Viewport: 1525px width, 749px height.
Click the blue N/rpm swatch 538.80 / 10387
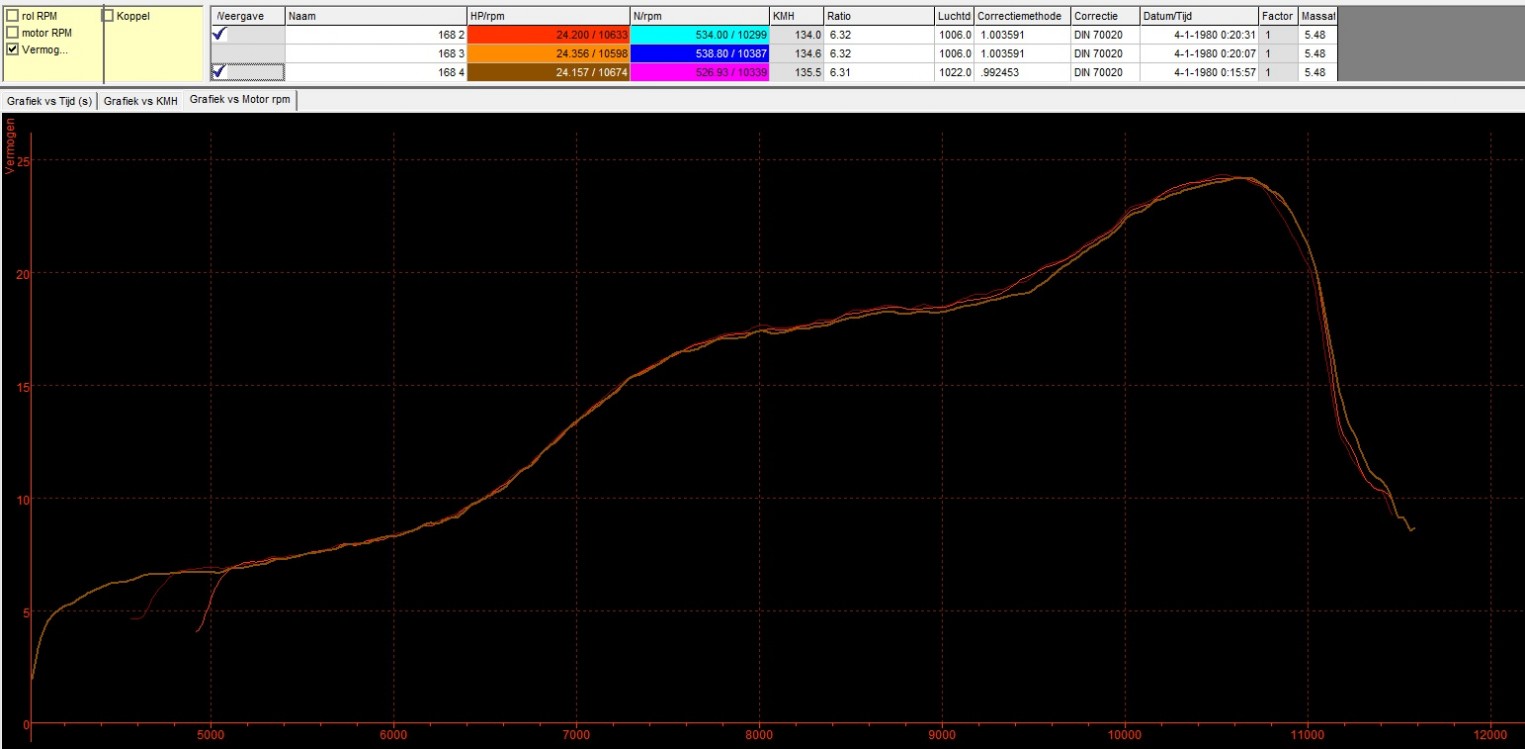[x=700, y=53]
